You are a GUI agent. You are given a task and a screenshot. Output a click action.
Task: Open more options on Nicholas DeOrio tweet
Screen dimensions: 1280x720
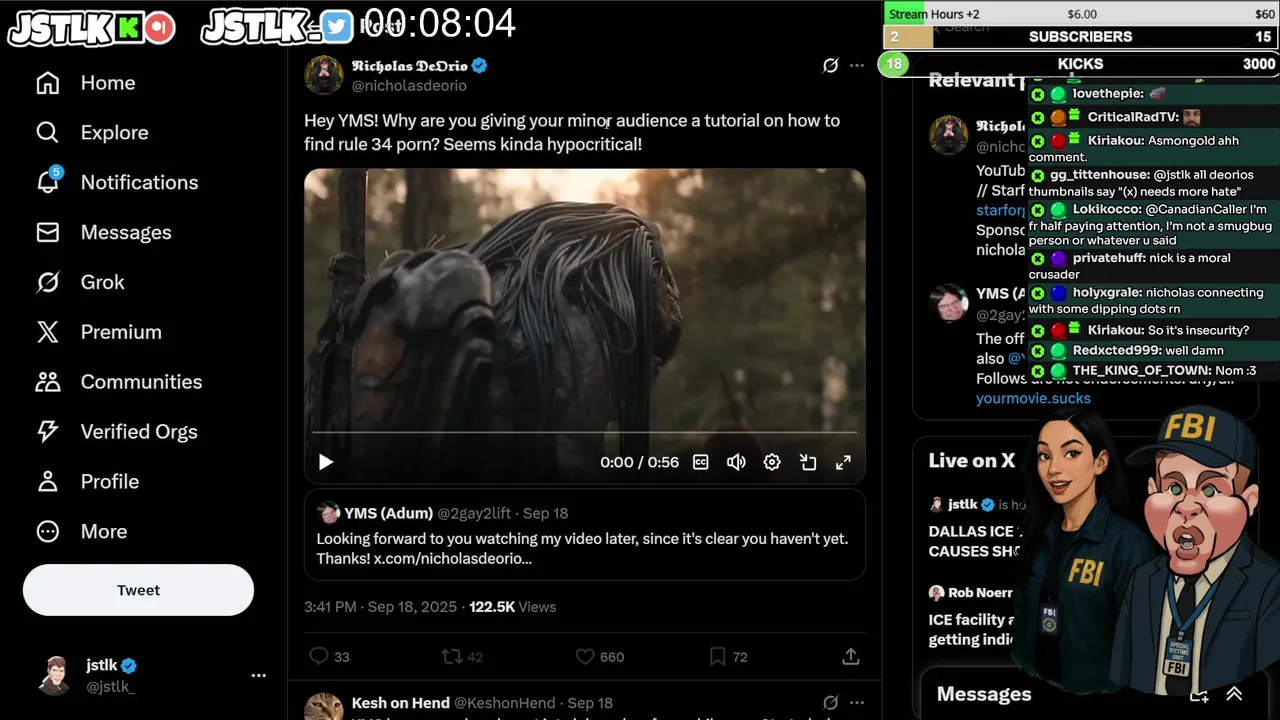(x=857, y=66)
